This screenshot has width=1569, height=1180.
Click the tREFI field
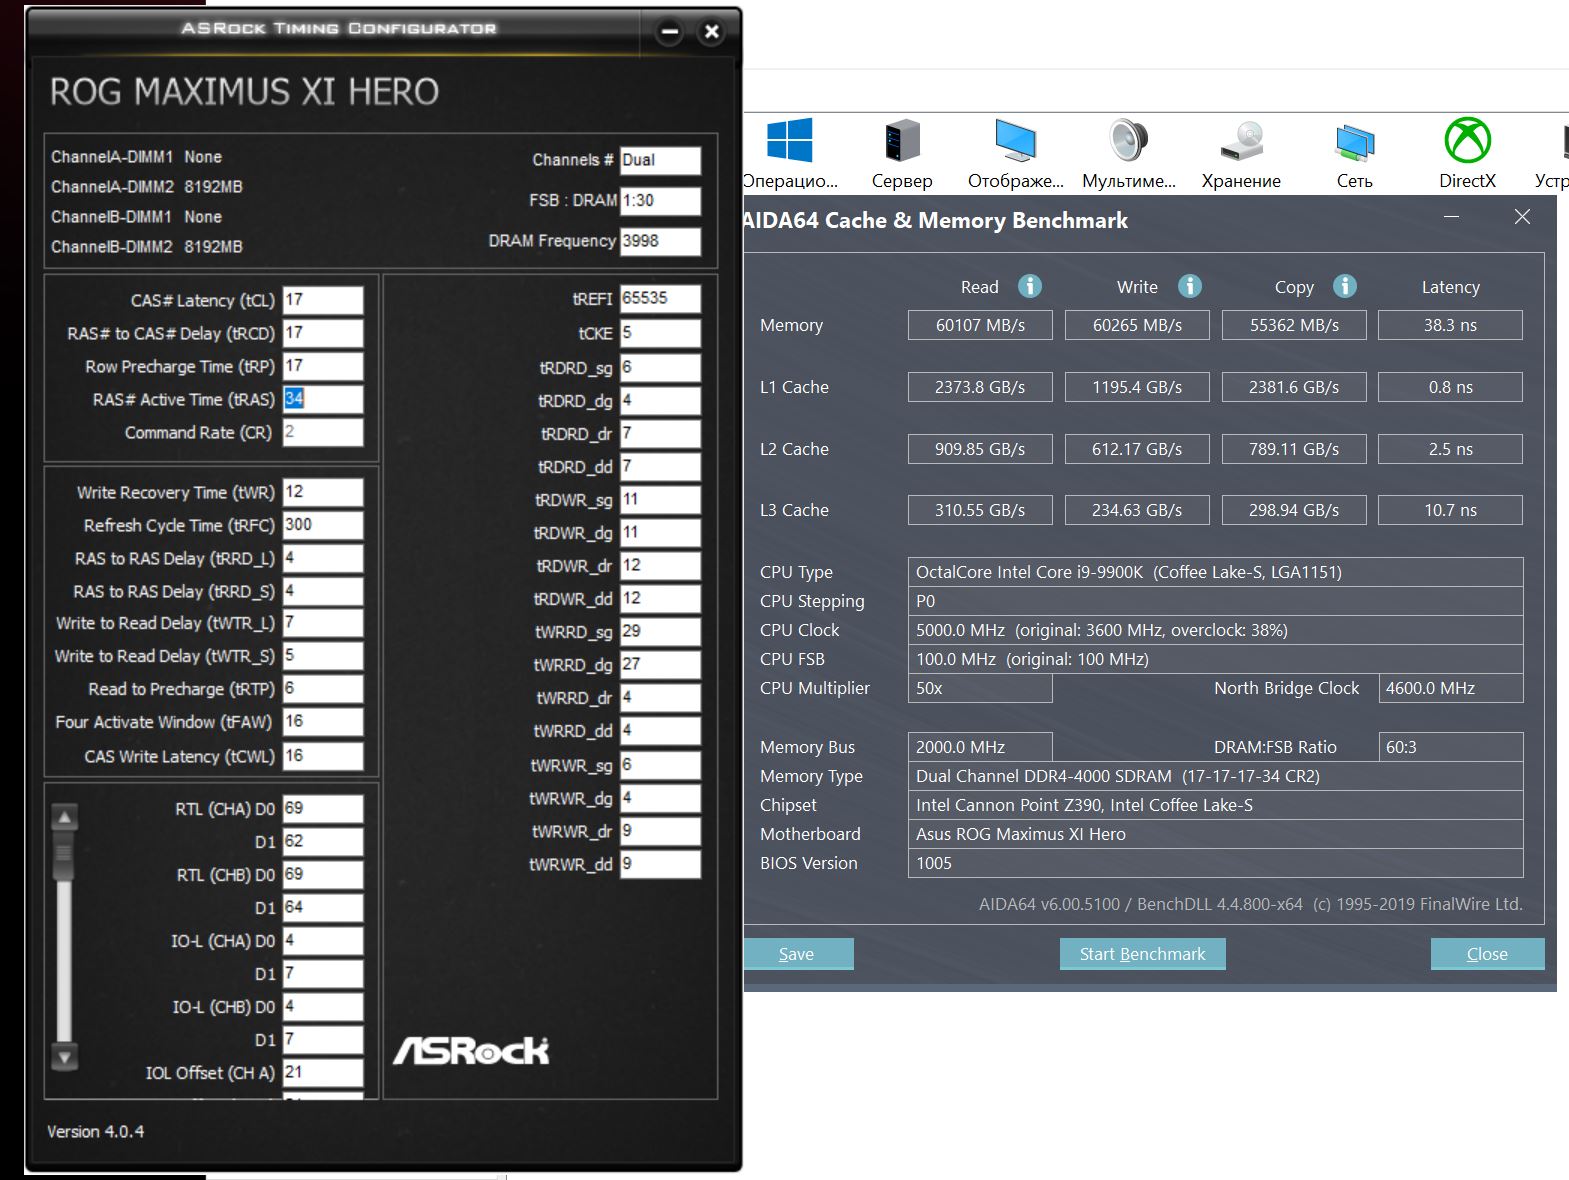click(x=660, y=299)
